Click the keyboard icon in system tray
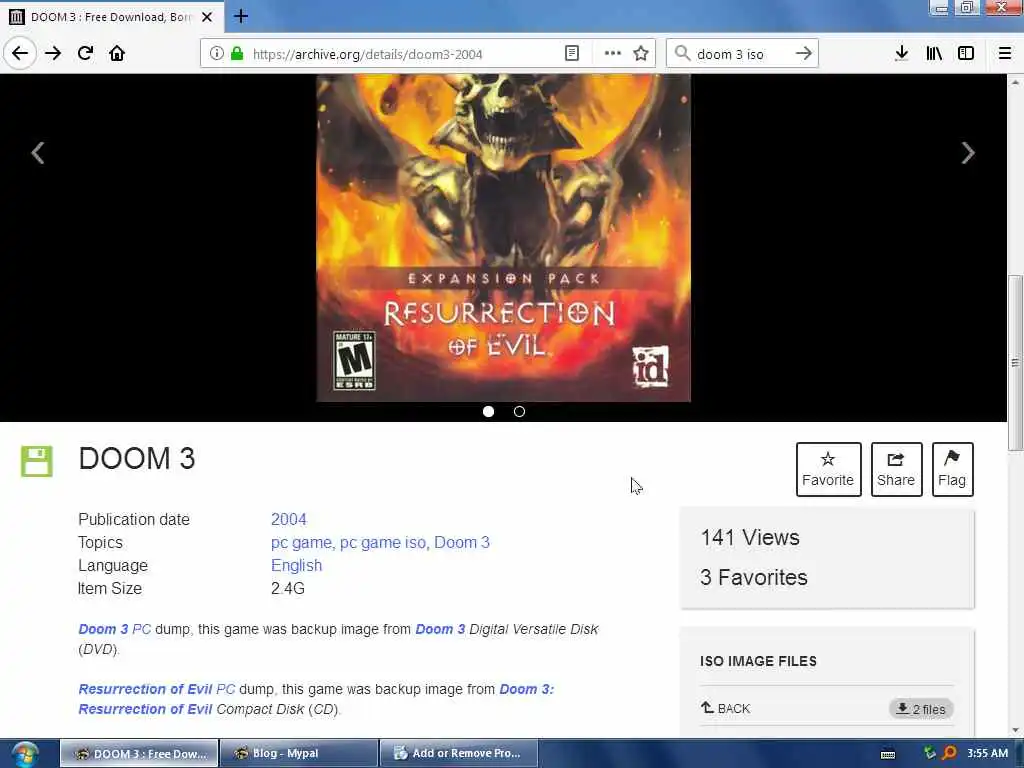Image resolution: width=1024 pixels, height=768 pixels. pyautogui.click(x=888, y=754)
